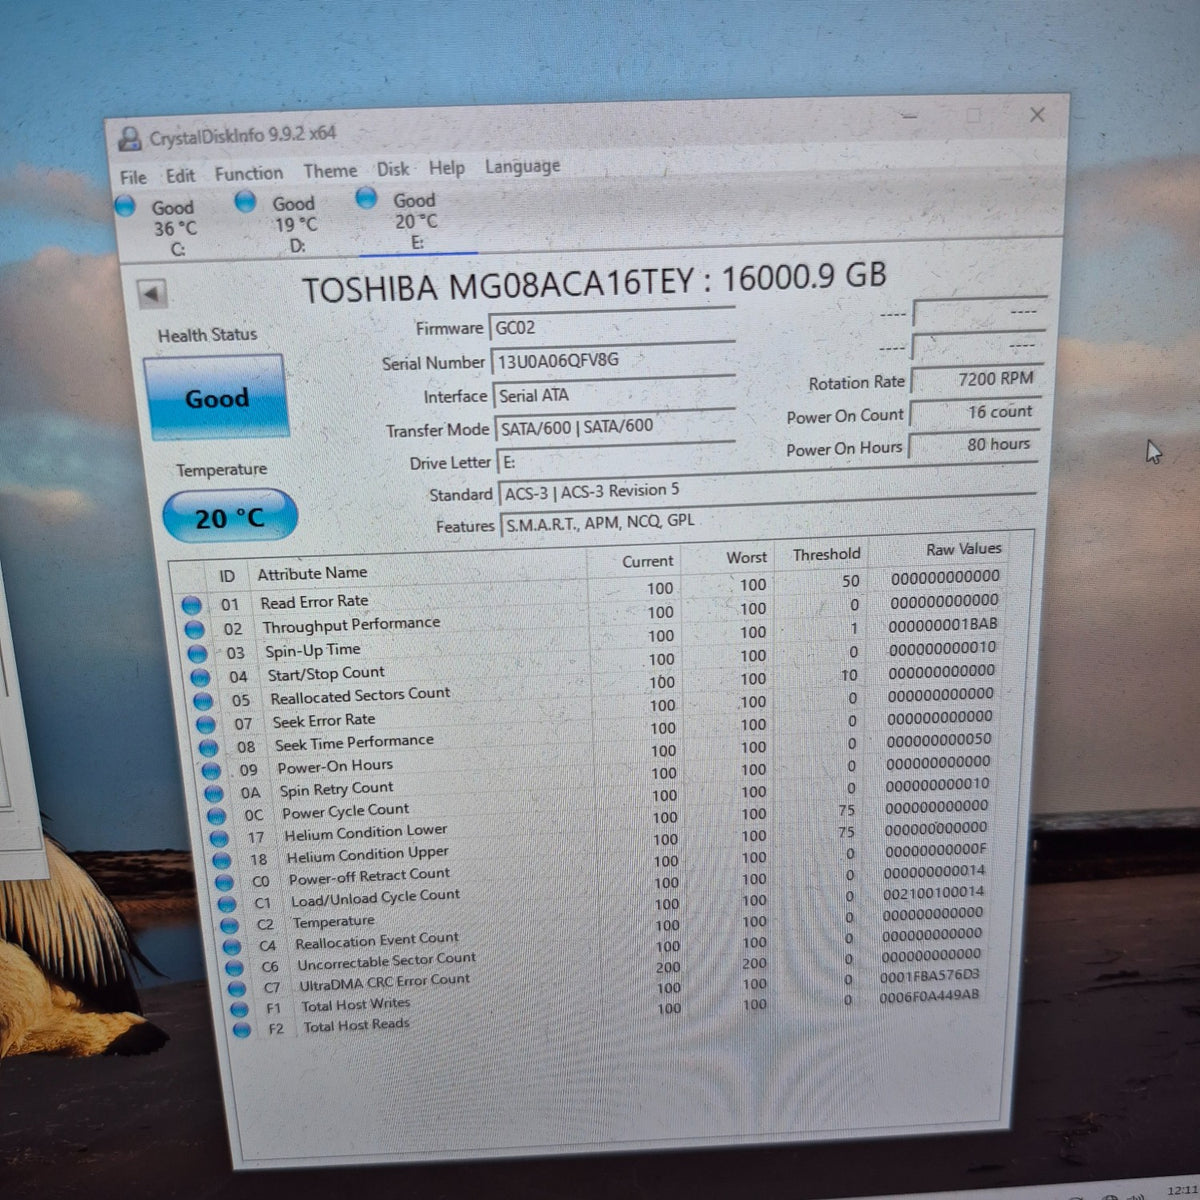
Task: Open the Disk menu
Action: [393, 169]
